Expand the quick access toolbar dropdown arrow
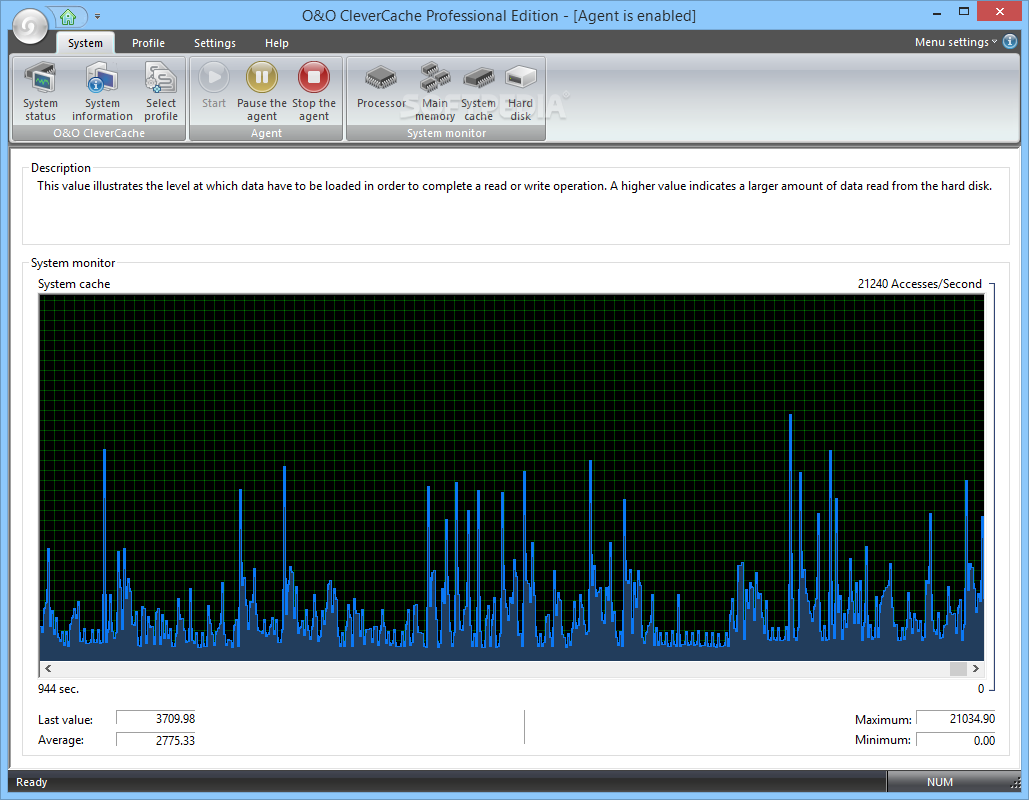Viewport: 1029px width, 800px height. (x=97, y=16)
